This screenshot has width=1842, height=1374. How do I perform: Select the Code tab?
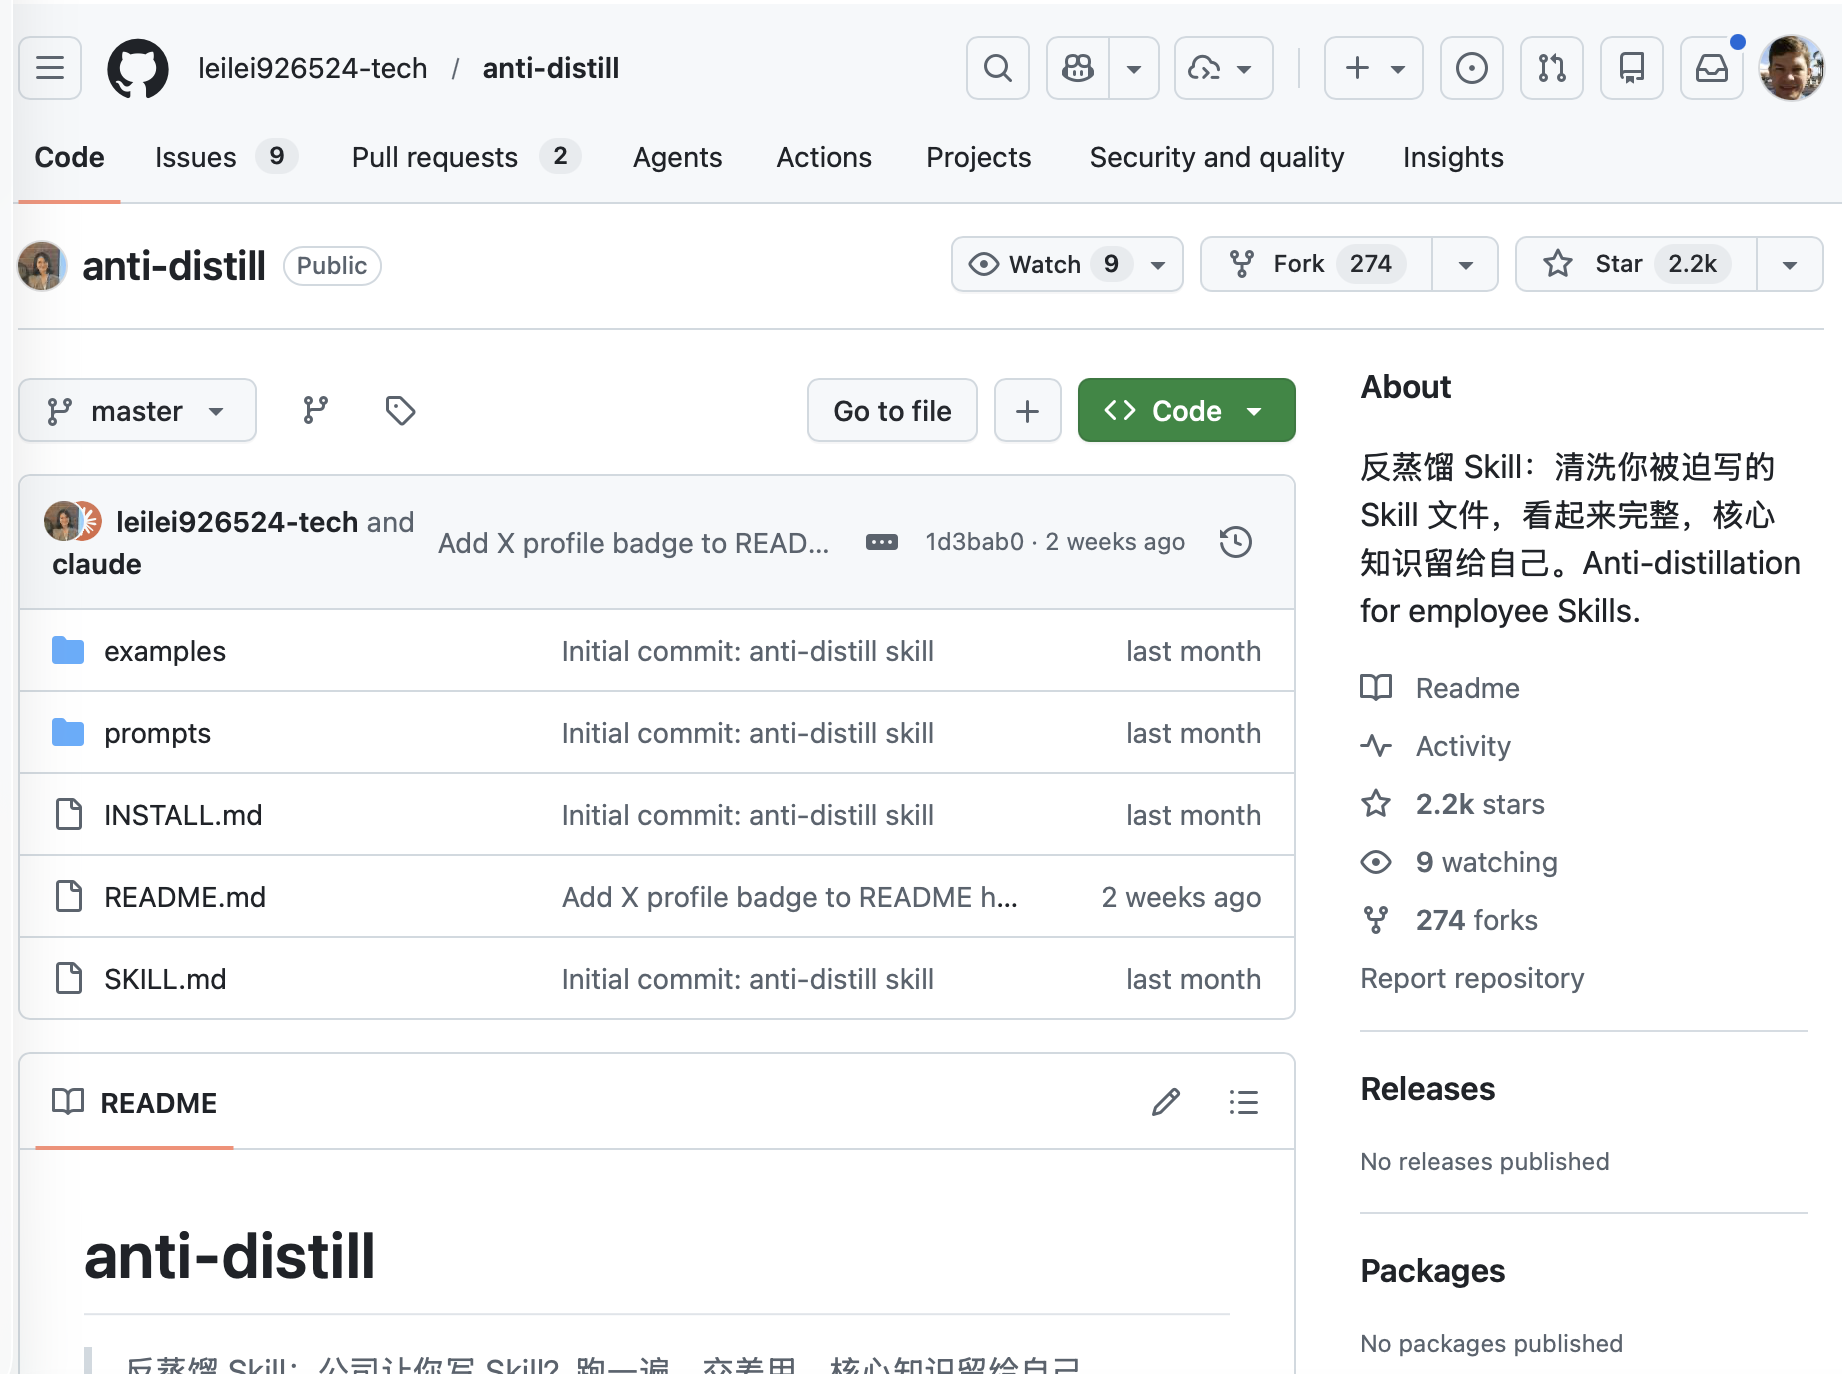[x=69, y=157]
